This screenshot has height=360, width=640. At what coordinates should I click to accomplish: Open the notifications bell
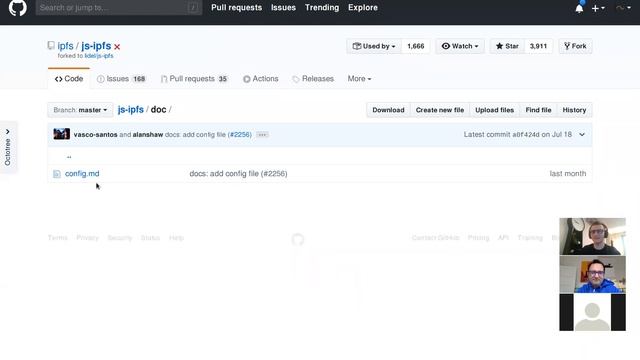tap(579, 8)
